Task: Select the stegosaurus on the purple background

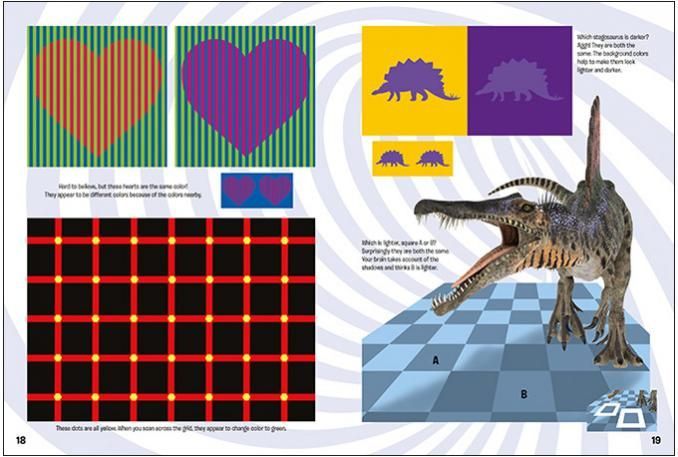Action: click(519, 81)
